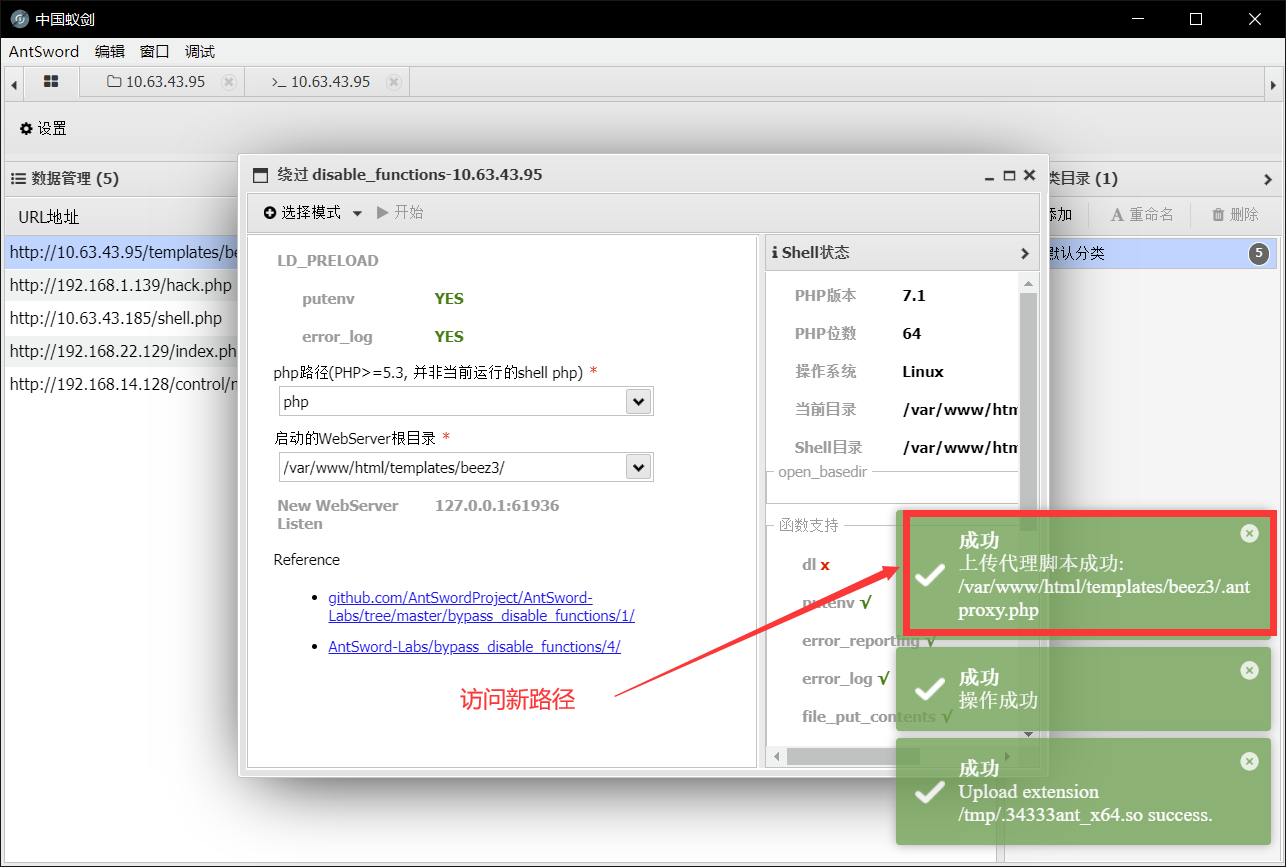1286x867 pixels.
Task: Click the PHP版本 7.1 value
Action: click(915, 295)
